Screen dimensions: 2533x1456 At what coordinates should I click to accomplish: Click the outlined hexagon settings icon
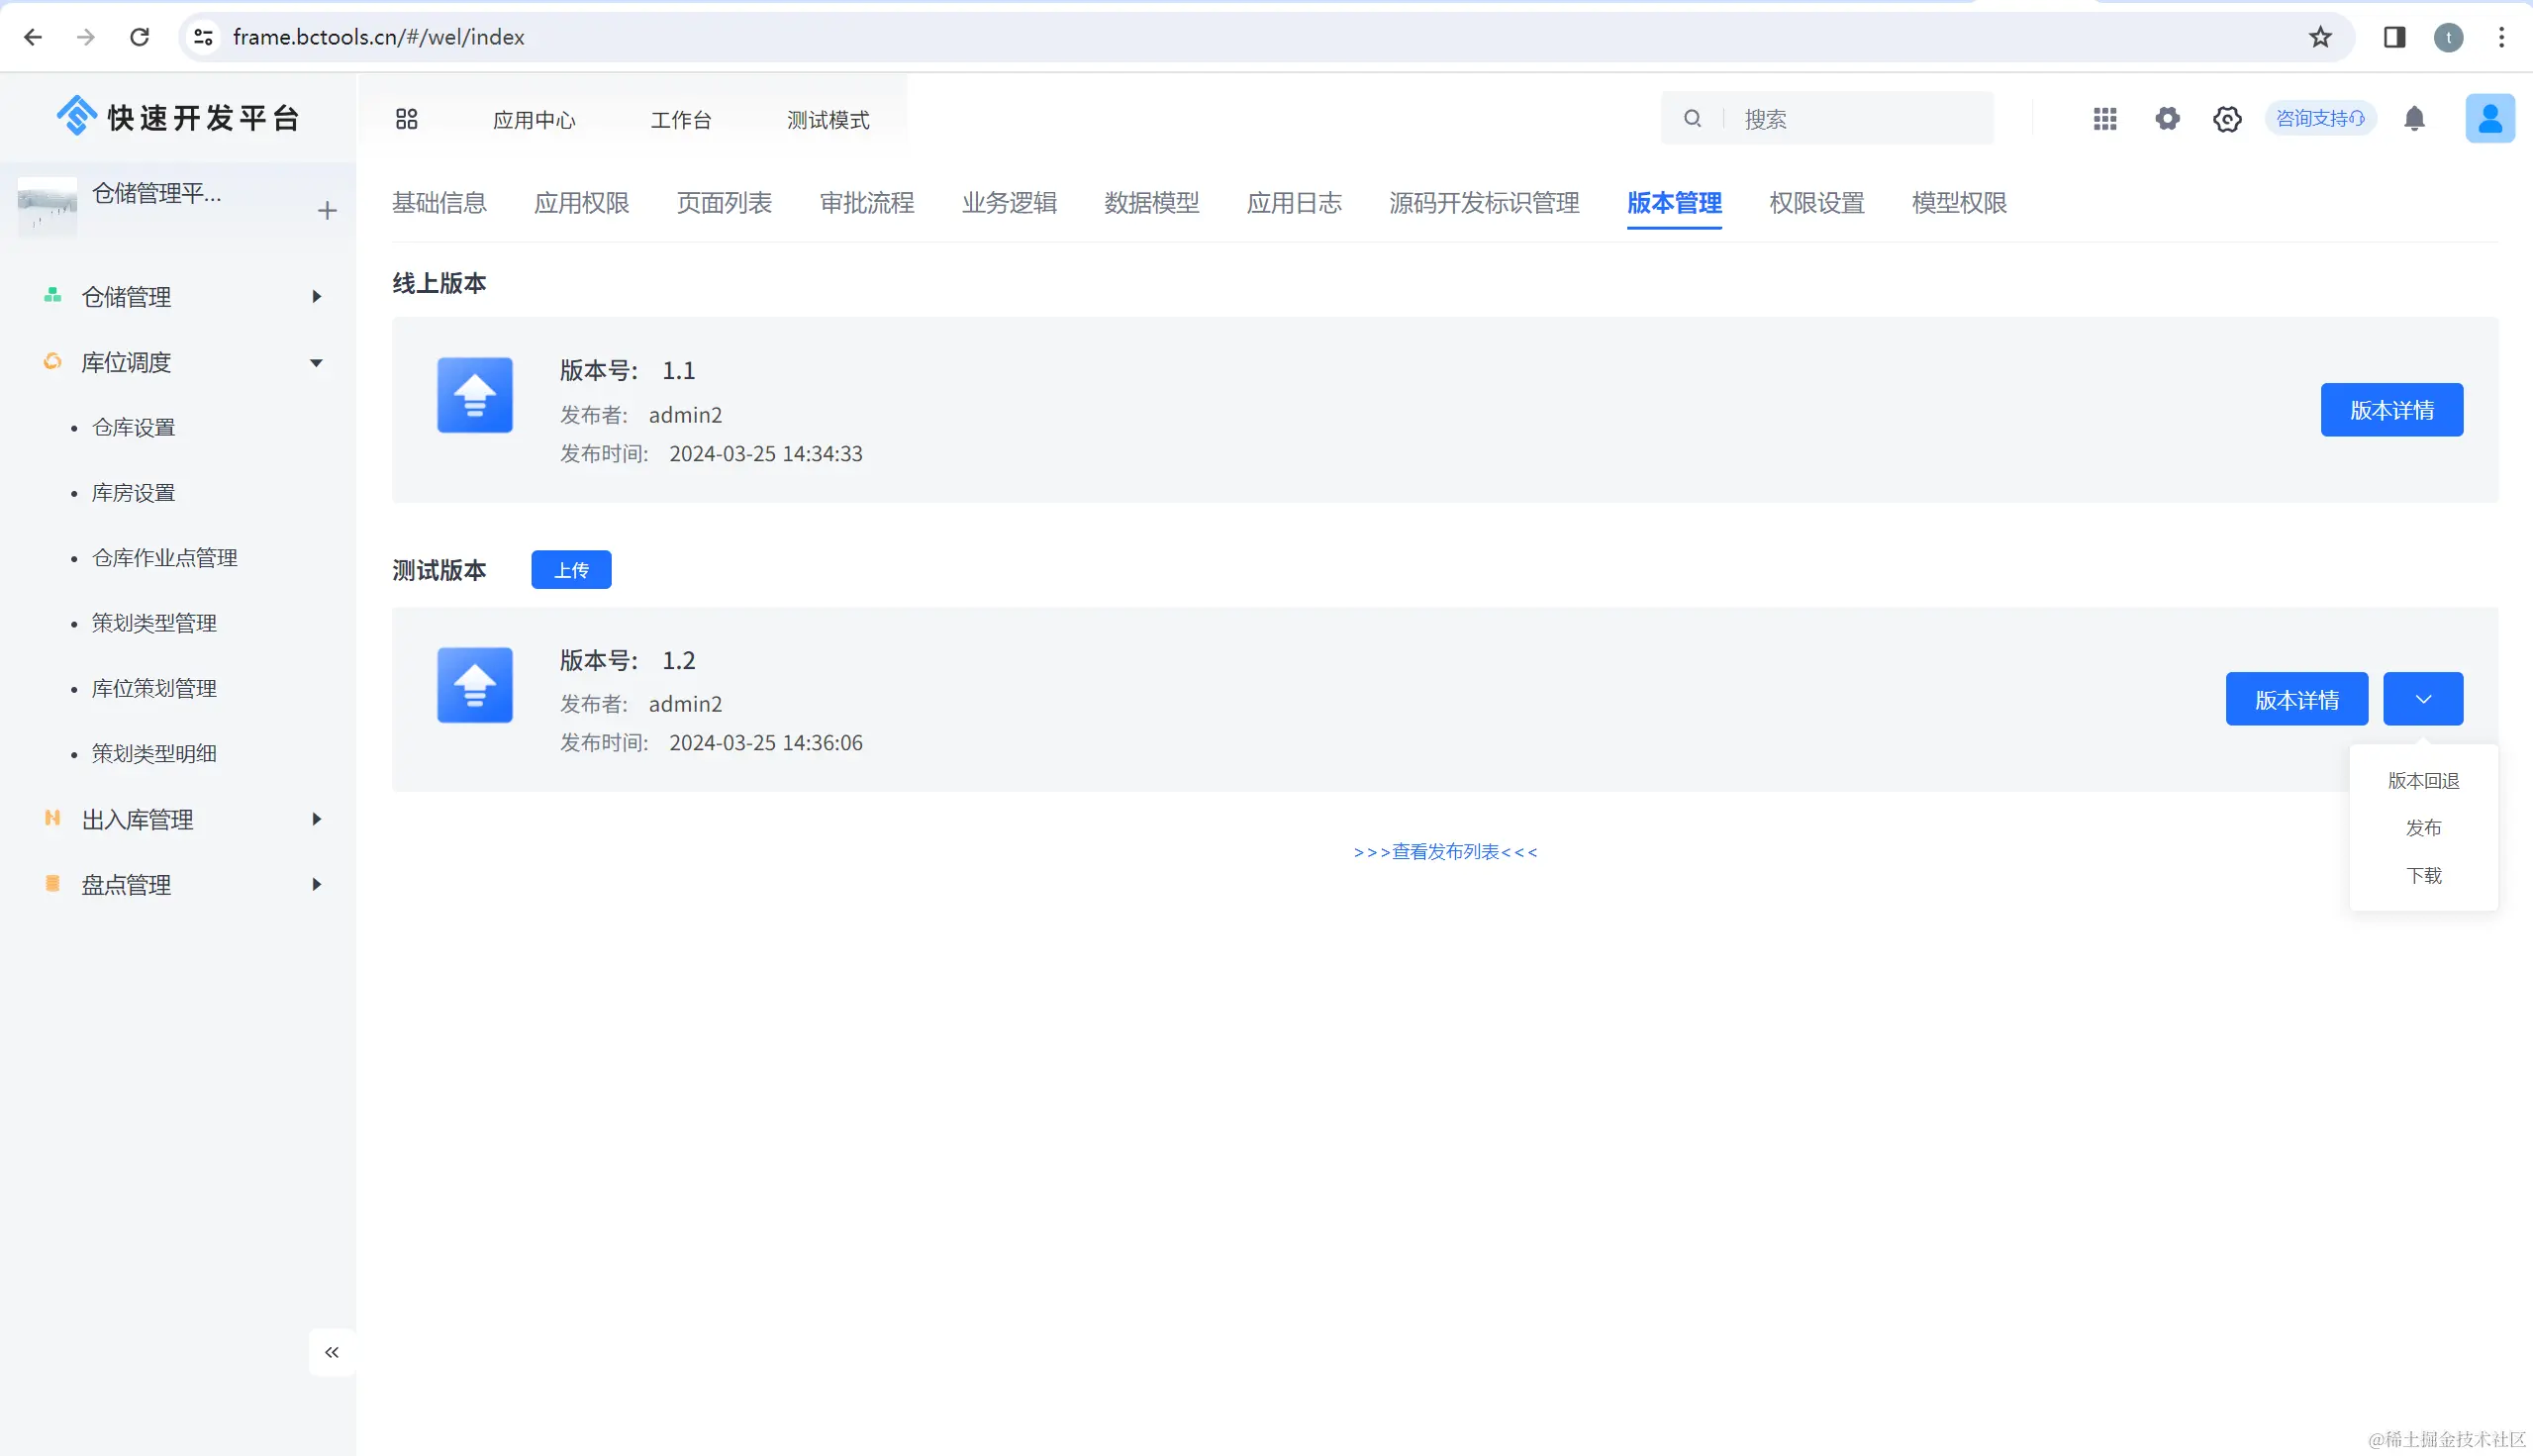click(x=2226, y=119)
